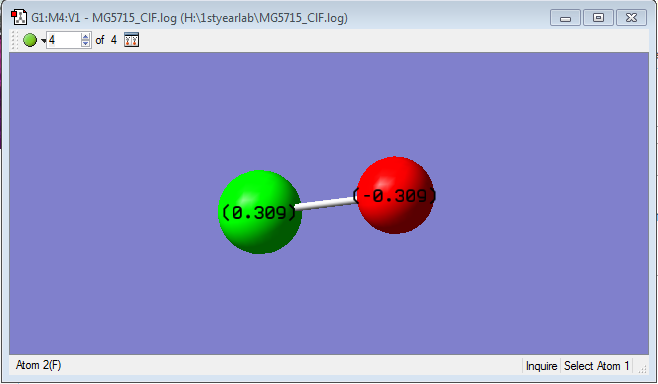This screenshot has height=384, width=658.
Task: Click the toolbar drag handle grip
Action: [15, 40]
